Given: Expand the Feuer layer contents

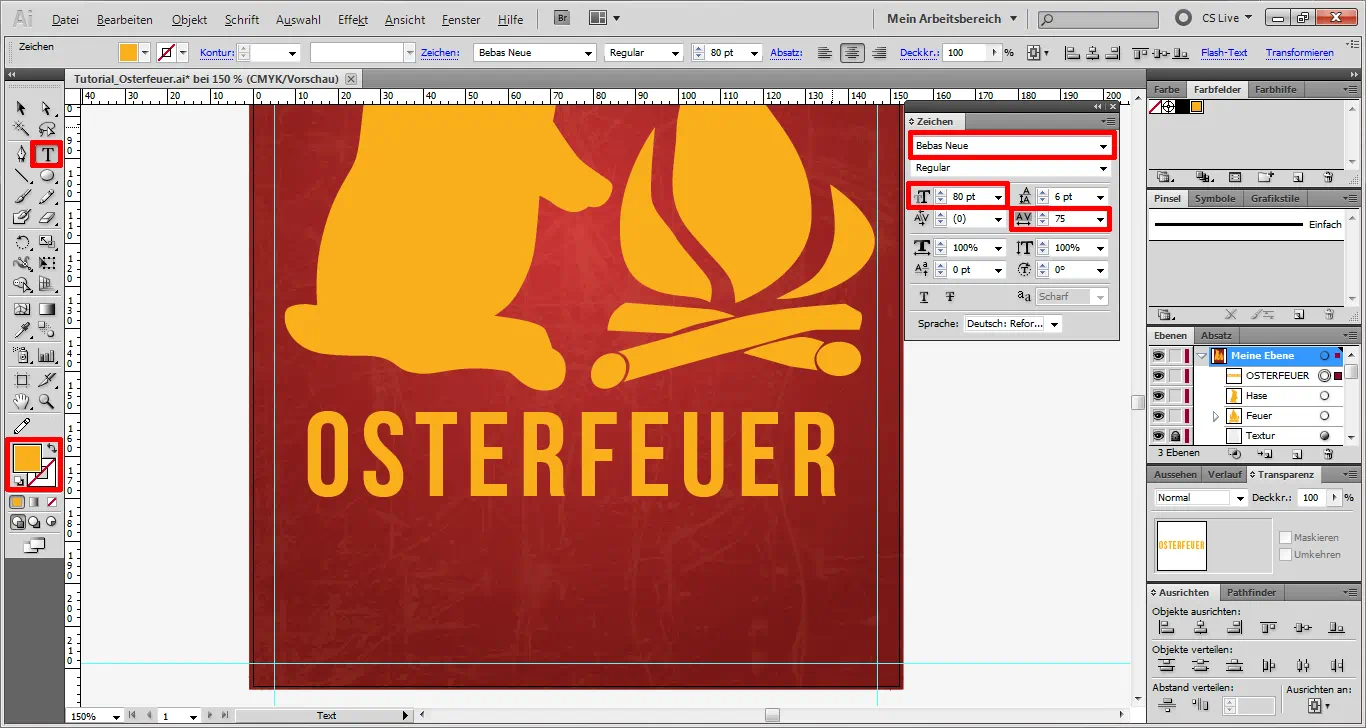Looking at the screenshot, I should point(1216,416).
